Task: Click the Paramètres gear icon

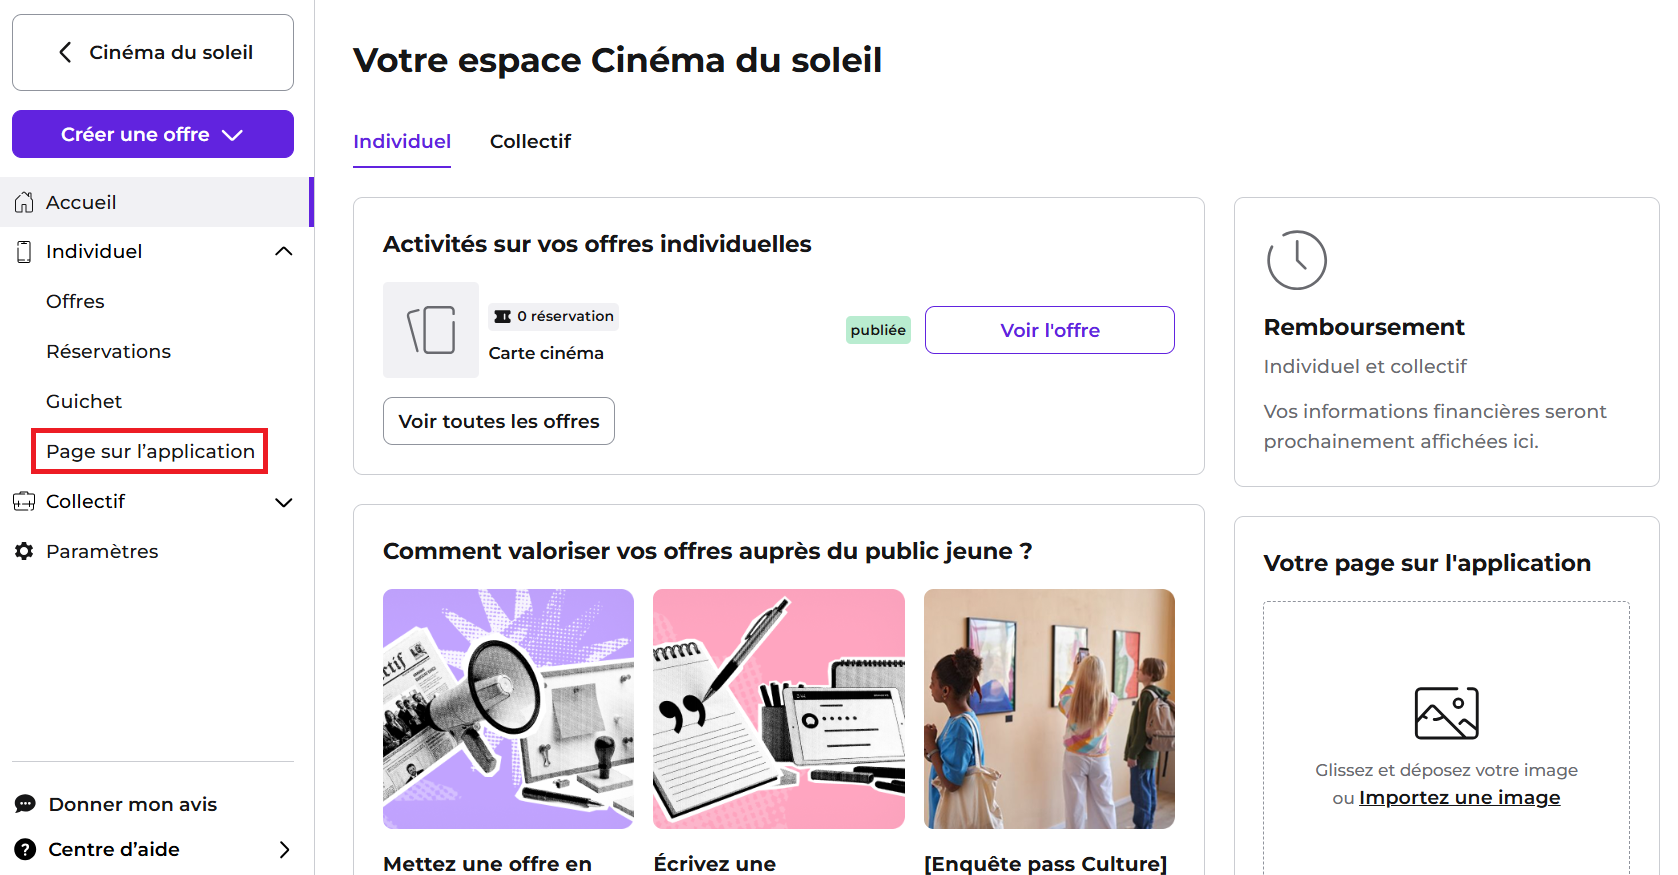Action: click(24, 551)
